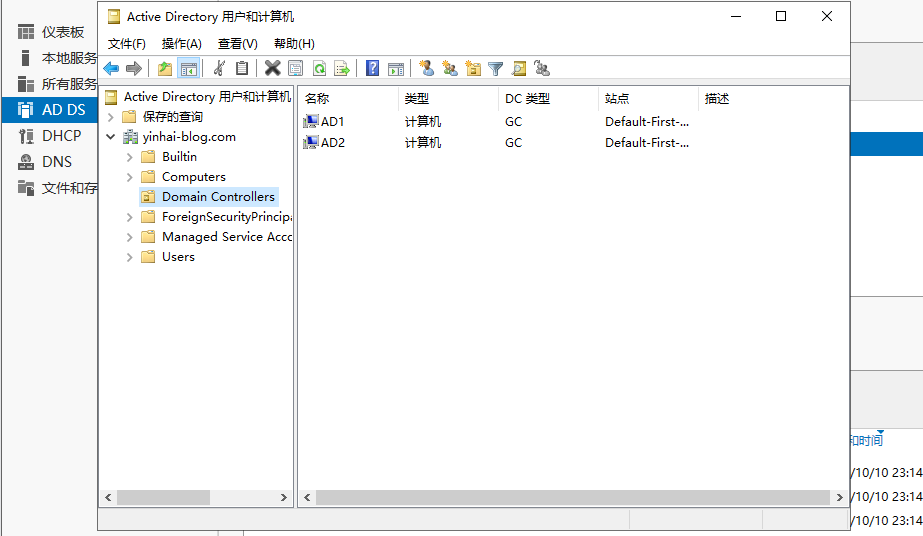Click list pane scrollbar right arrow

tap(839, 498)
